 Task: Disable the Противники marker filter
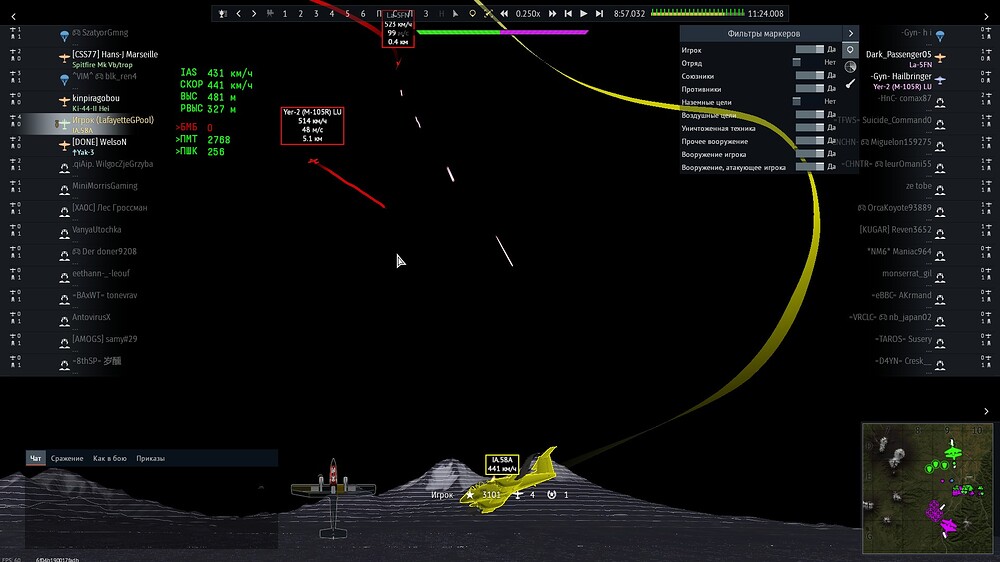[809, 89]
